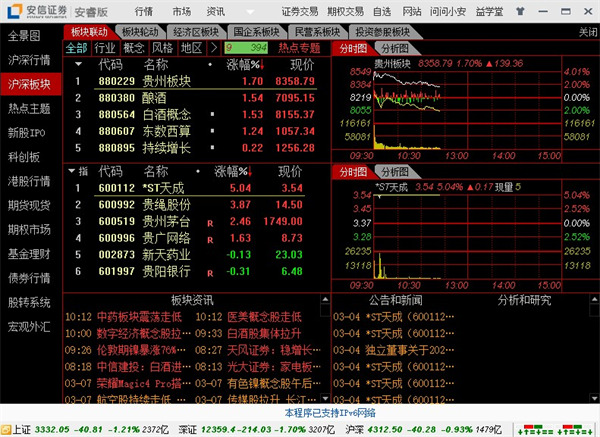The width and height of the screenshot is (600, 437).
Task: Click the Essence Securities logo icon
Action: coord(14,11)
